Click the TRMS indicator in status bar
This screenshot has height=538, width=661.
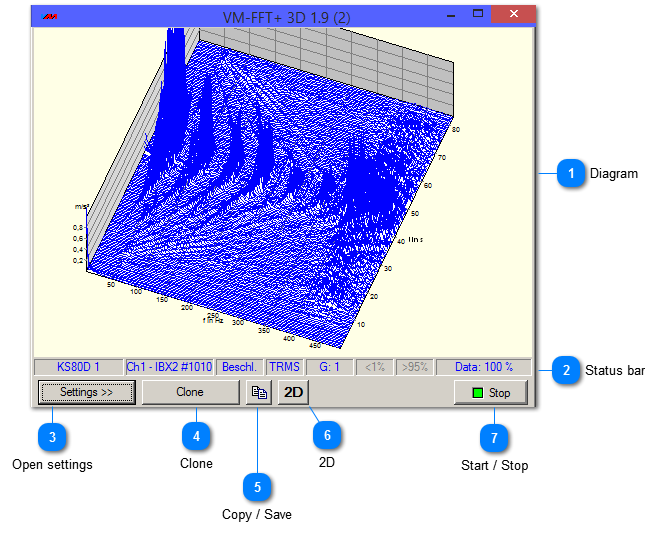pyautogui.click(x=284, y=367)
